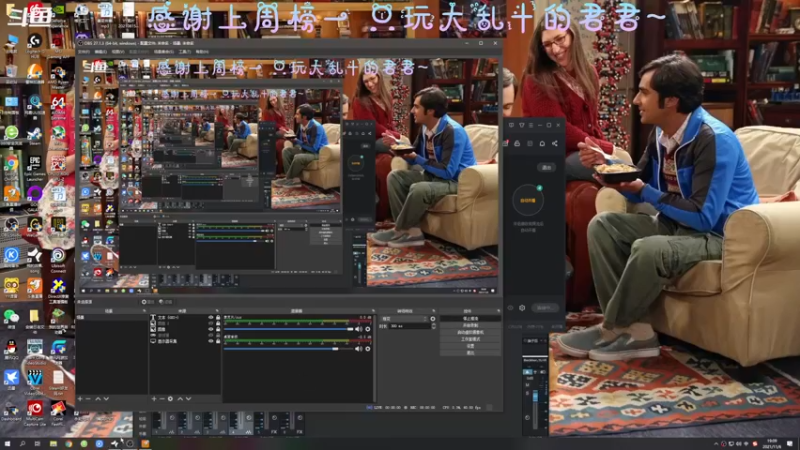The height and width of the screenshot is (450, 800).
Task: Pop out the Sources dock panel
Action: (x=217, y=311)
